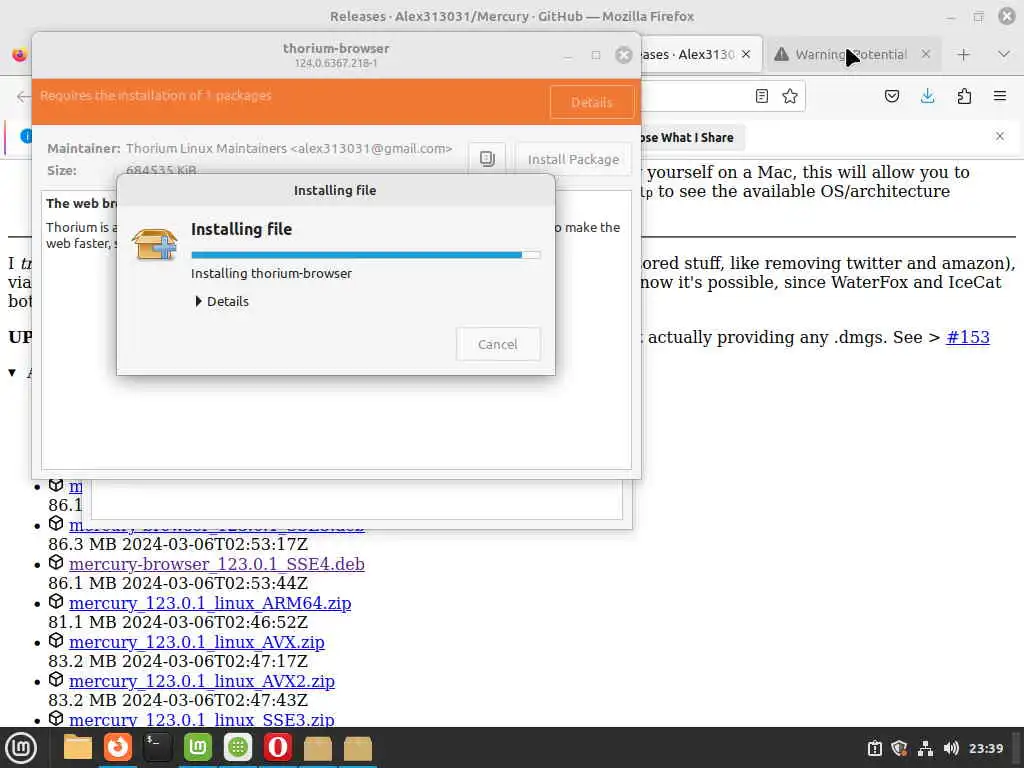
Task: Open Firefox downloads panel
Action: [927, 97]
